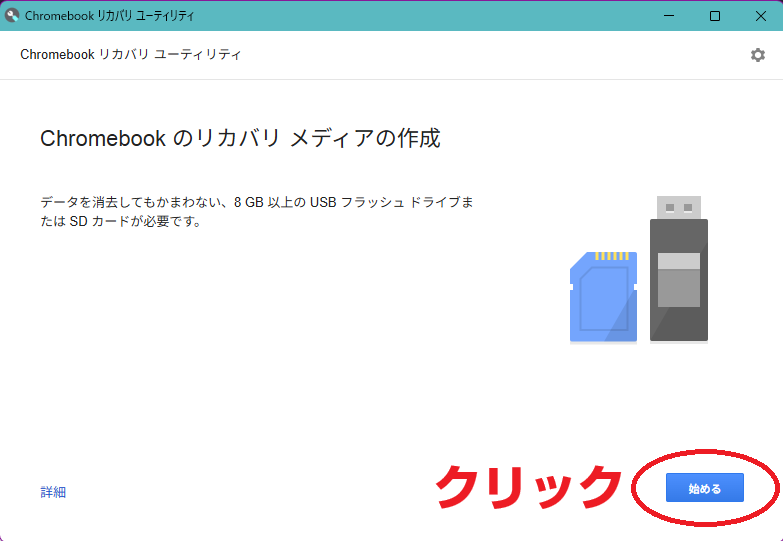Screen dimensions: 783x541
Task: Click the header label Chromebook リカバリ ユーティリティ below title bar
Action: (x=130, y=54)
